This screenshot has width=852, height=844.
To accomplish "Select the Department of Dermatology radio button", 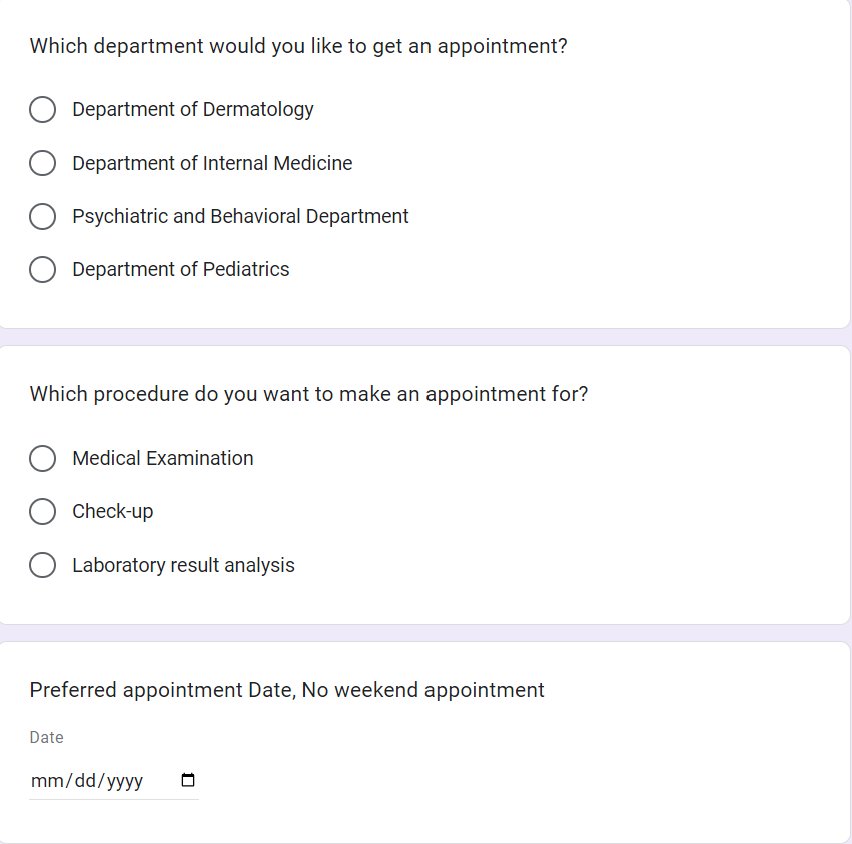I will 42,110.
